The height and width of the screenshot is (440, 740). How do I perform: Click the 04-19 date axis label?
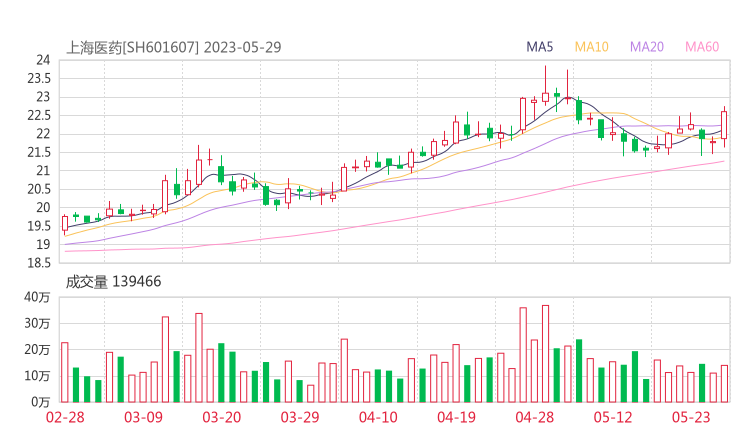pos(456,417)
